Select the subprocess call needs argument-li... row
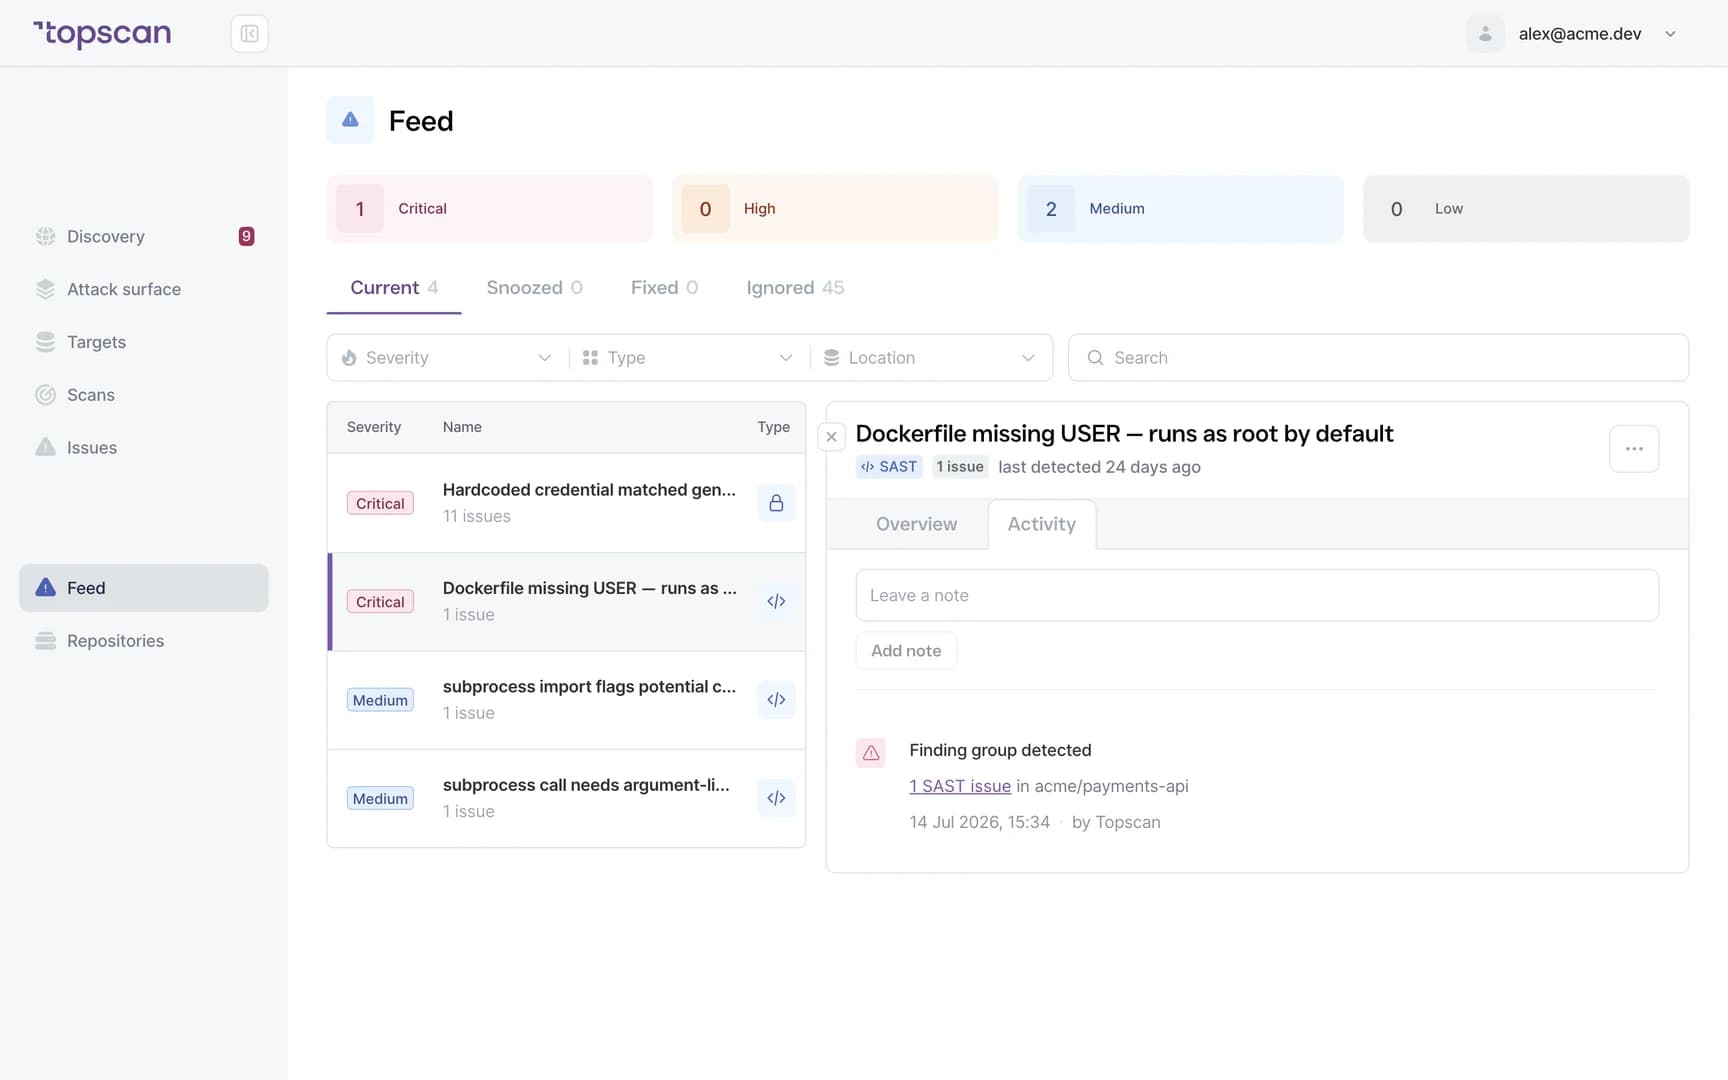Viewport: 1728px width, 1080px height. tap(566, 798)
